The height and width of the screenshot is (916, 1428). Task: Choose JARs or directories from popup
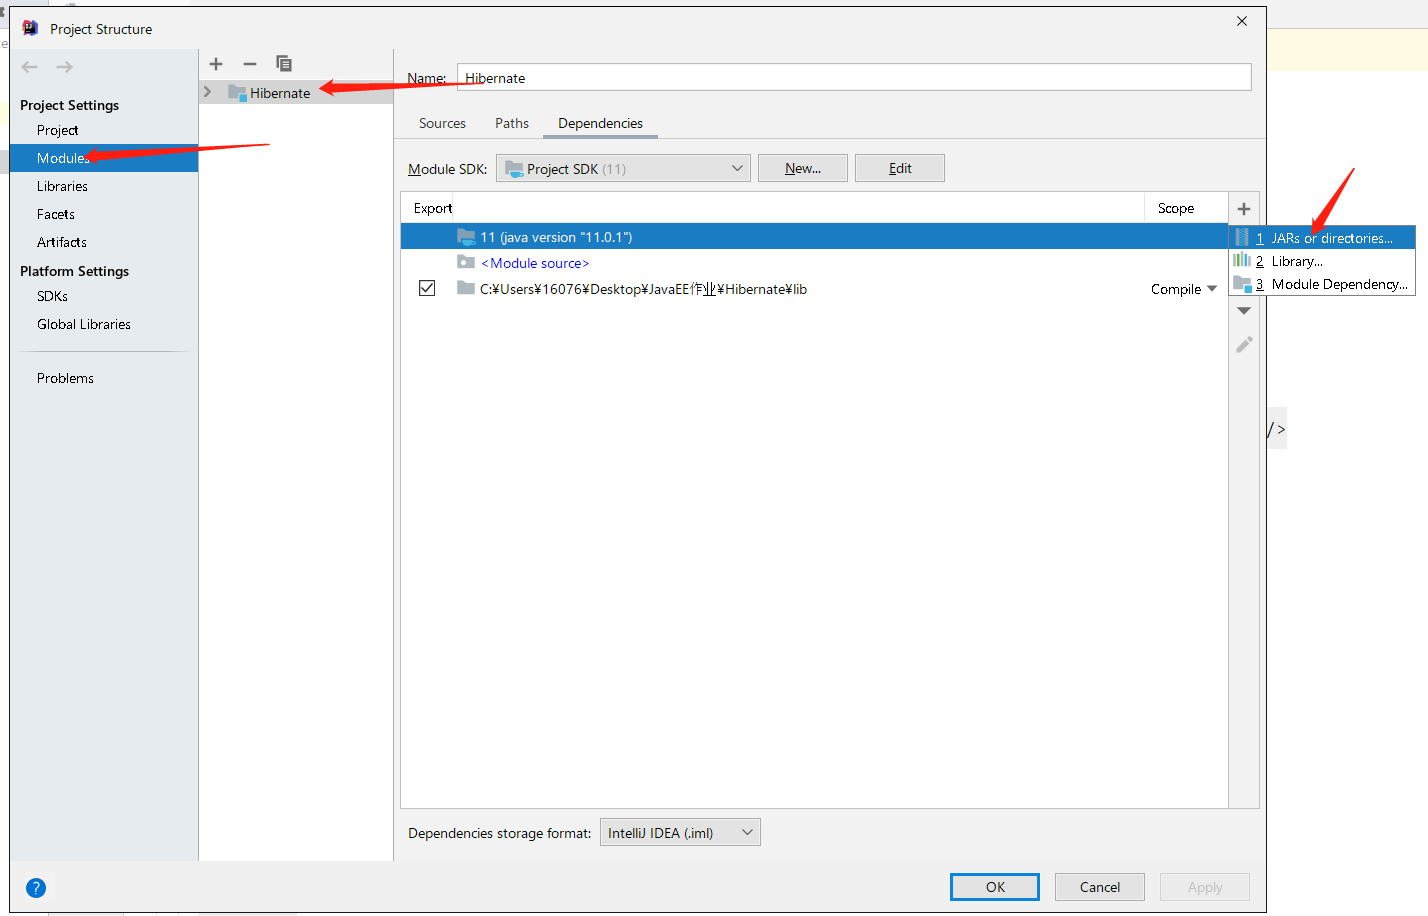(1322, 238)
